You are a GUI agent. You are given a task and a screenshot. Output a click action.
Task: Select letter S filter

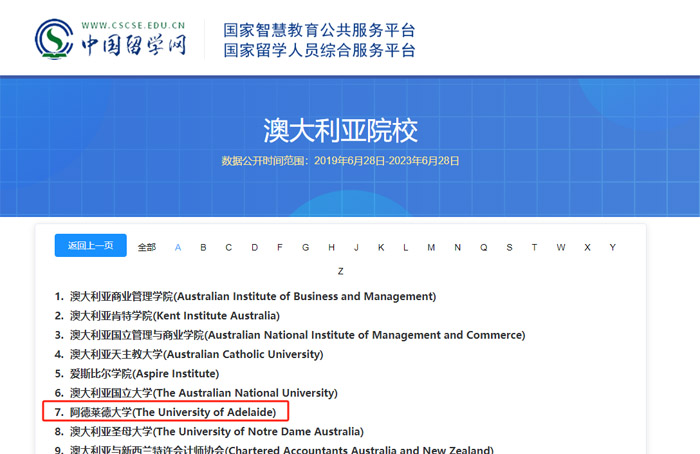click(509, 247)
